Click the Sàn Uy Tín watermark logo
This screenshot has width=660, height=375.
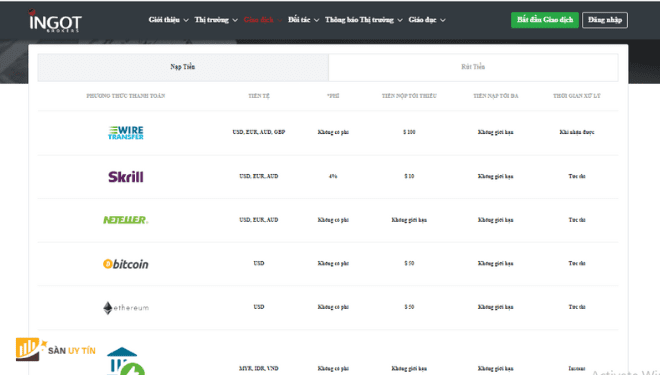(56, 349)
